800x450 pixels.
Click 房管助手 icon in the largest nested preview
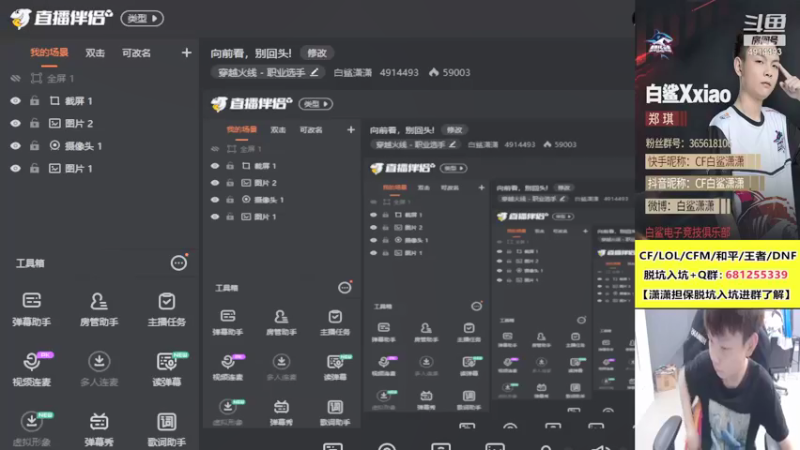point(281,316)
